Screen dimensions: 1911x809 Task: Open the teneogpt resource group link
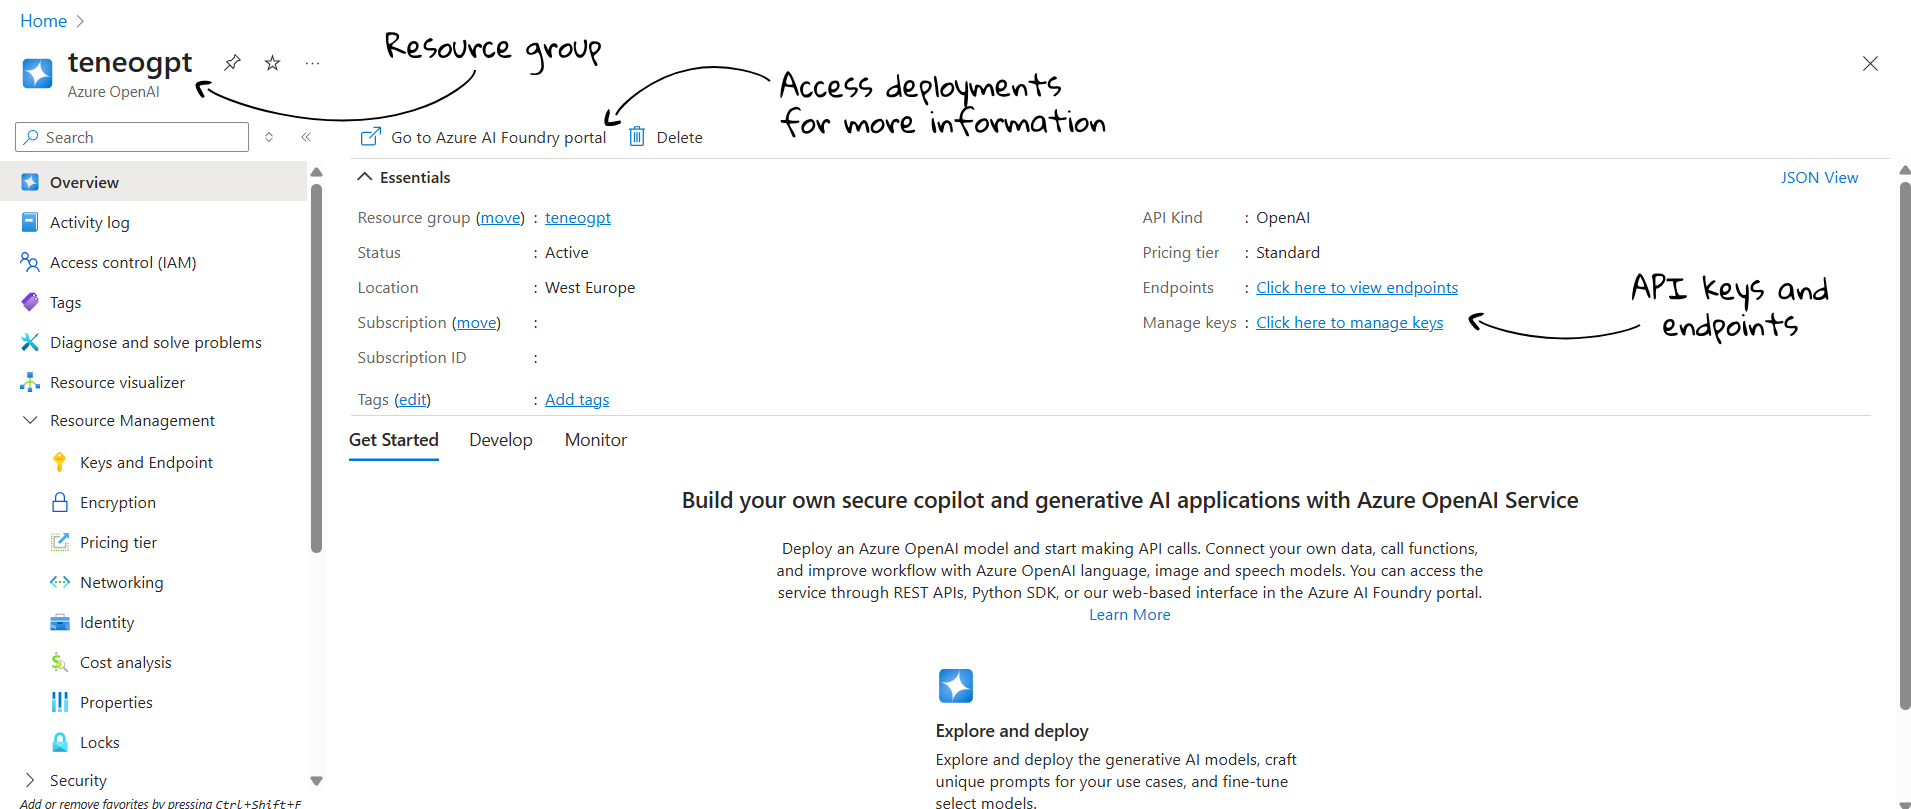[578, 218]
